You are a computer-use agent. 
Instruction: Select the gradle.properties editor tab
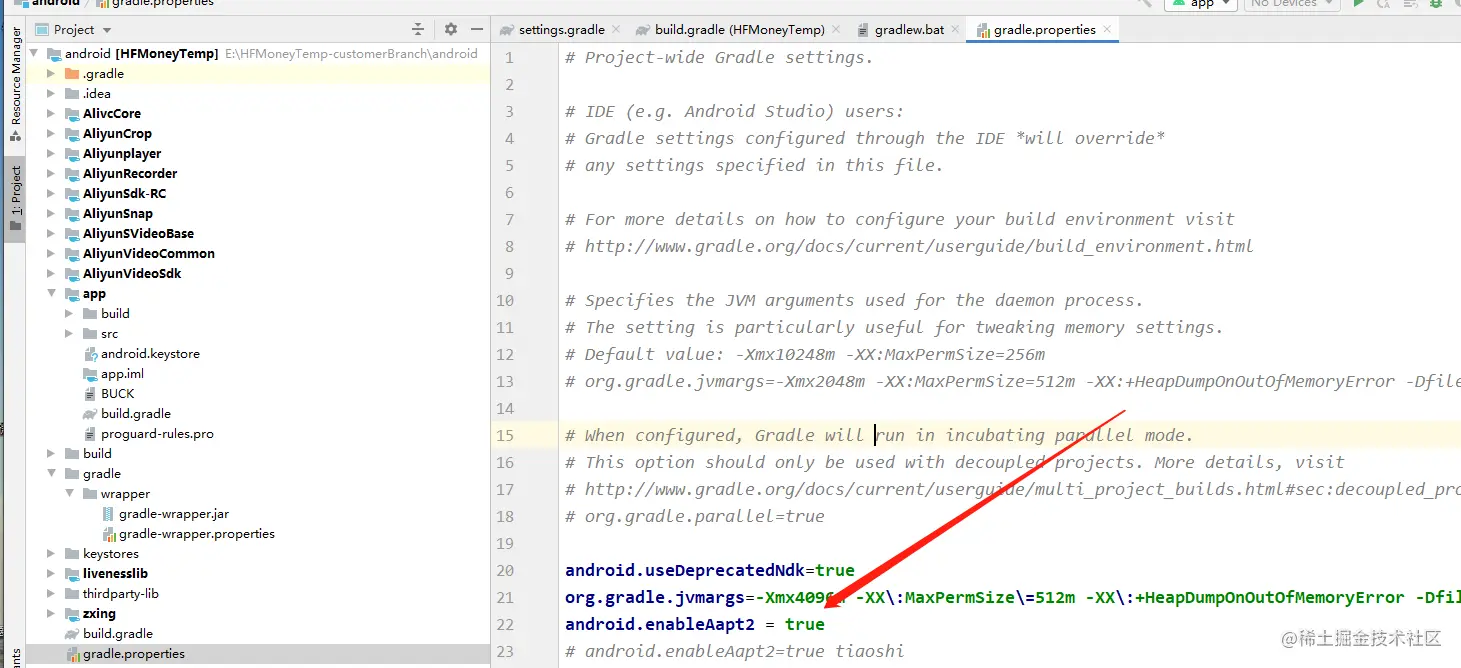pos(1044,30)
